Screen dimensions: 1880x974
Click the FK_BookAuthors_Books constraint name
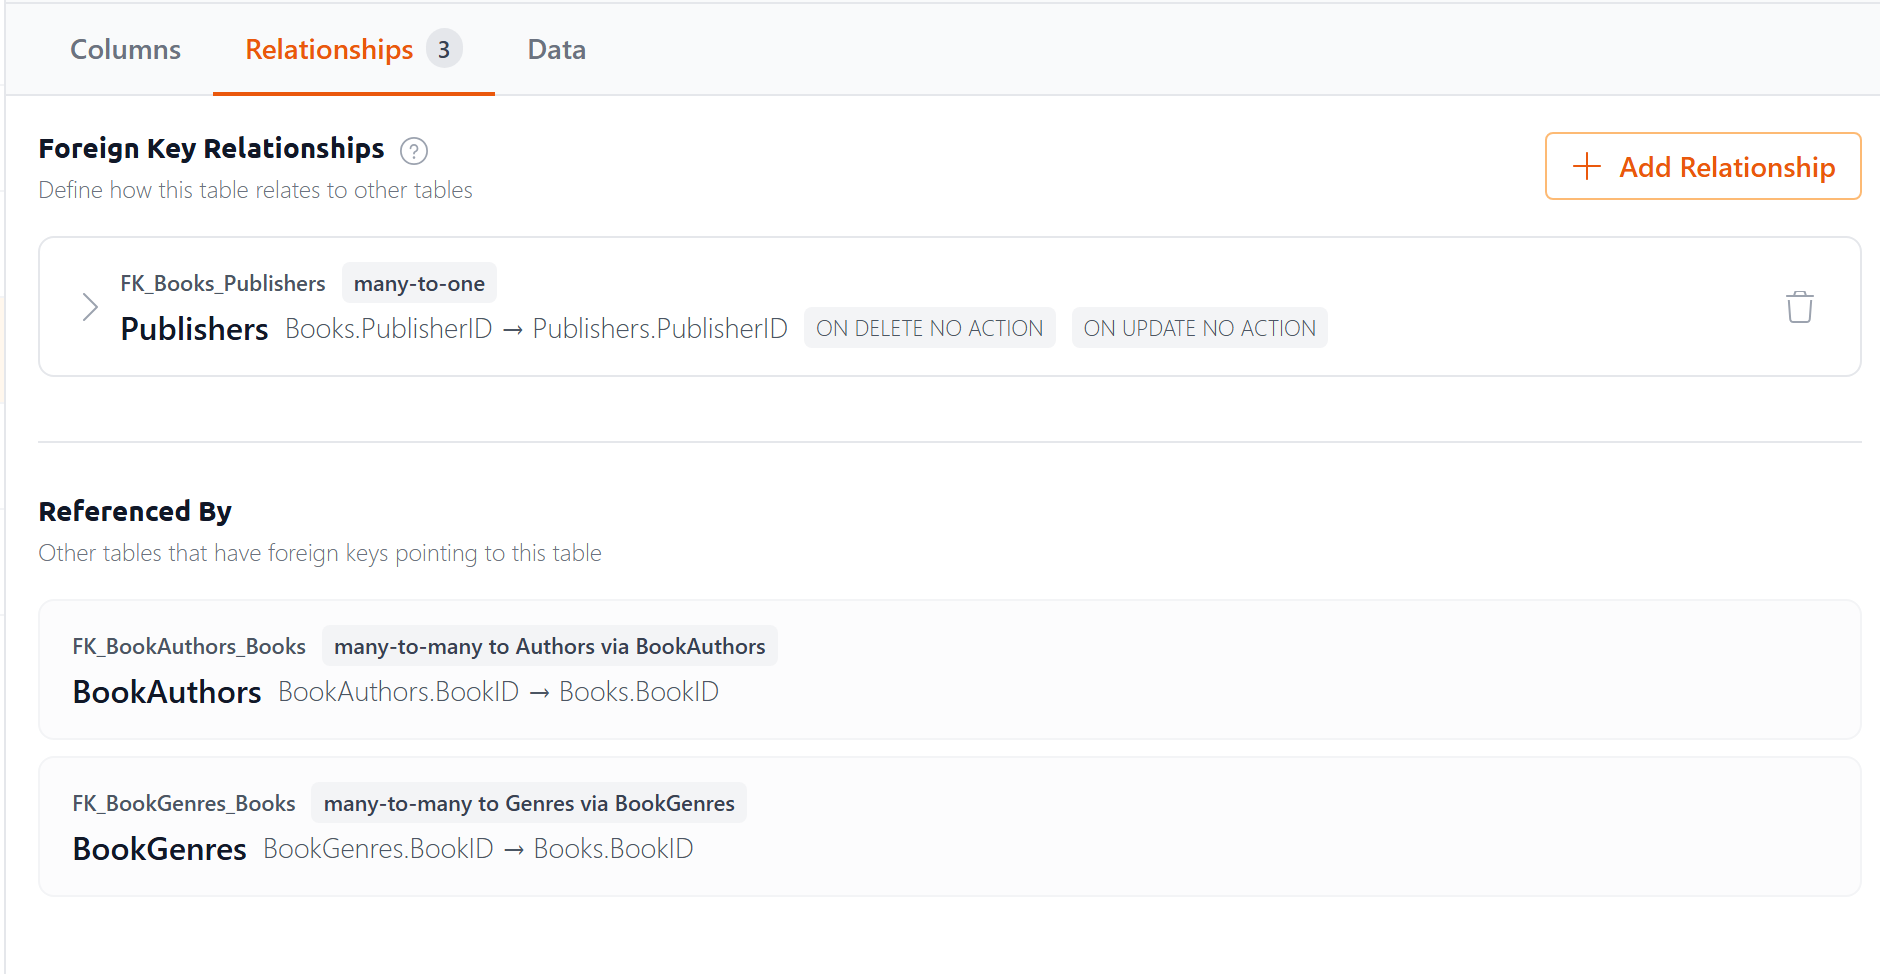point(189,646)
